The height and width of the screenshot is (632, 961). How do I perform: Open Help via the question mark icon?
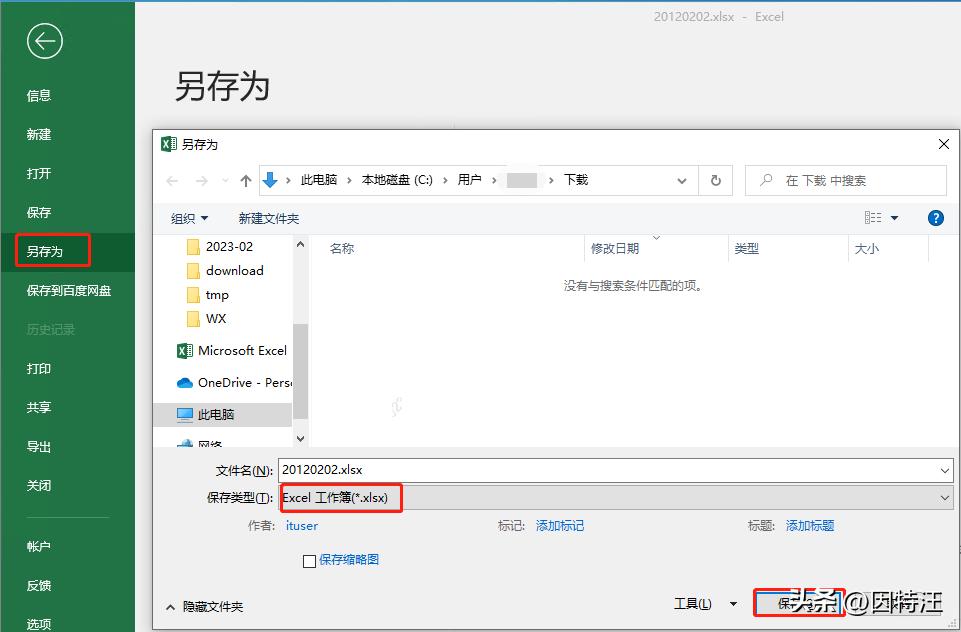[935, 217]
